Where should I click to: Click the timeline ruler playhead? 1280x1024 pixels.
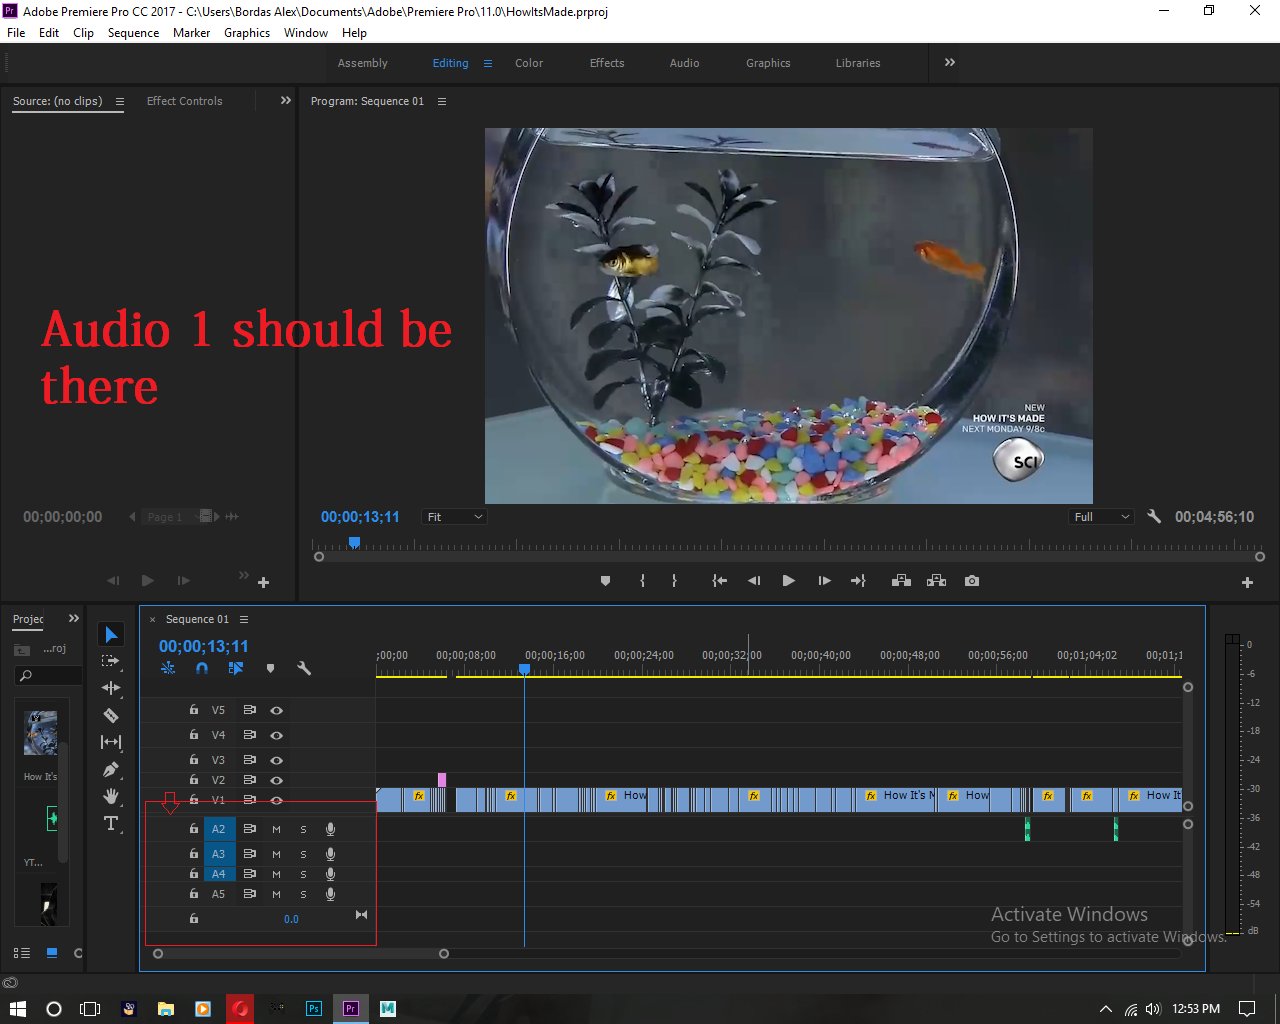coord(524,670)
